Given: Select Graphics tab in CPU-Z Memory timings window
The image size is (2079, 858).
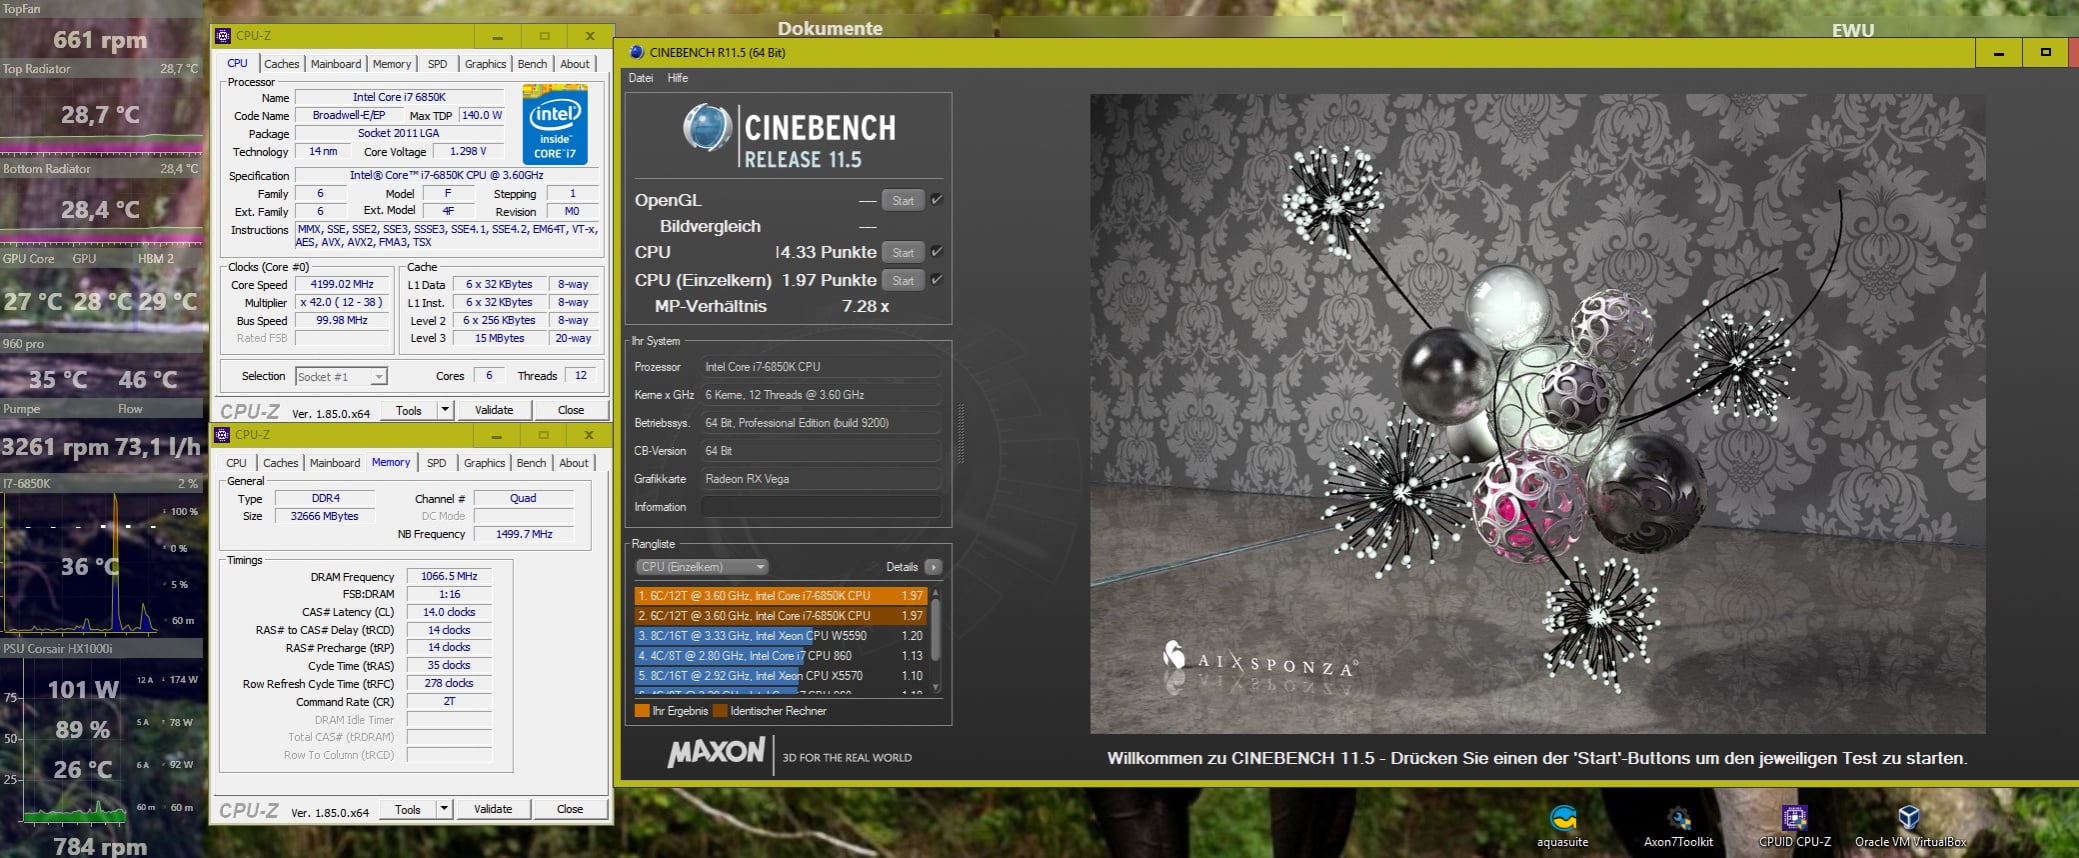Looking at the screenshot, I should 484,463.
